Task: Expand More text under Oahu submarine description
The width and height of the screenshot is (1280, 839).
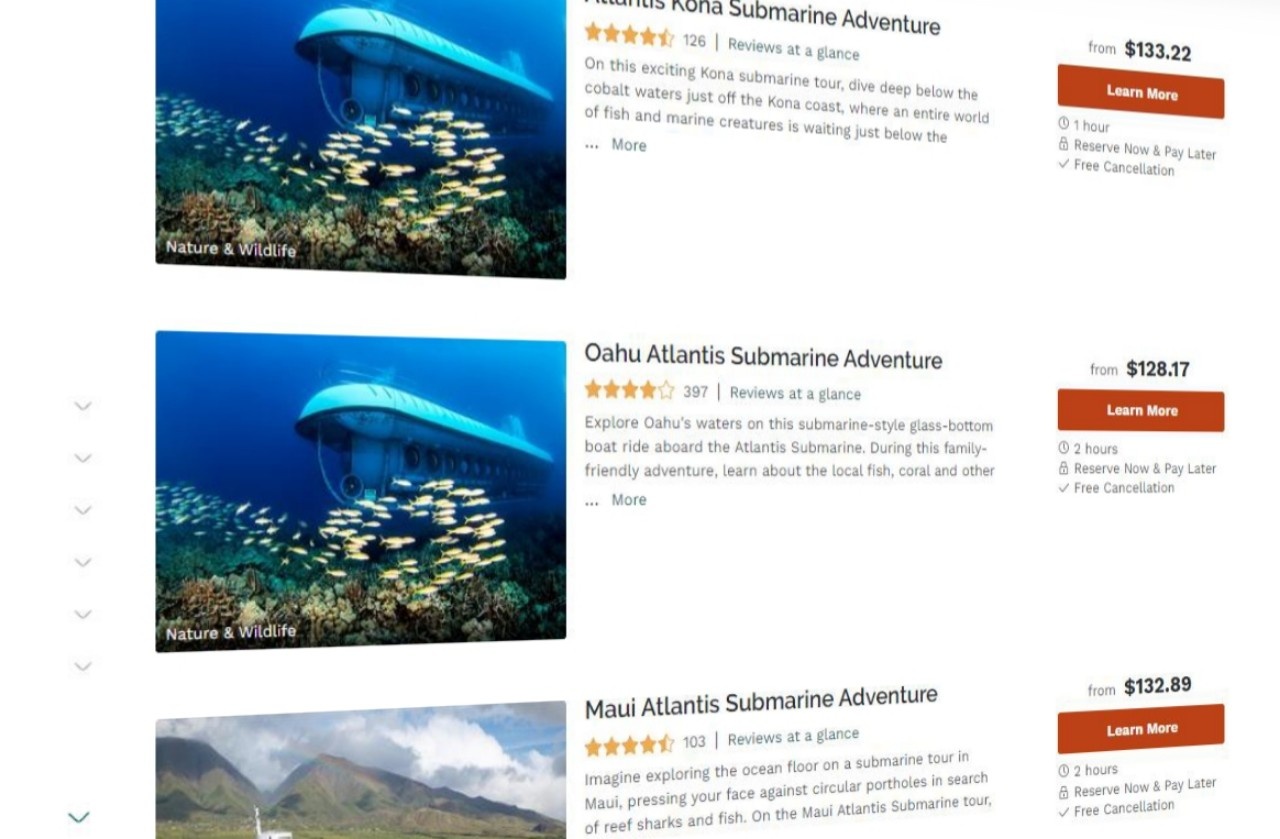Action: 629,500
